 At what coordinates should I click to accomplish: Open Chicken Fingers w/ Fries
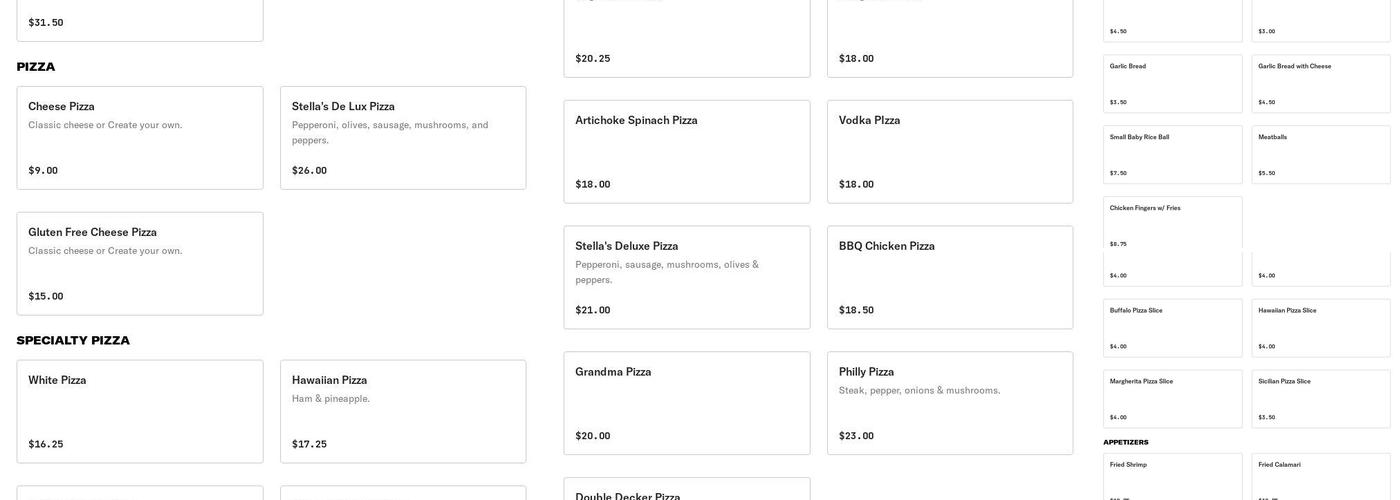1173,224
